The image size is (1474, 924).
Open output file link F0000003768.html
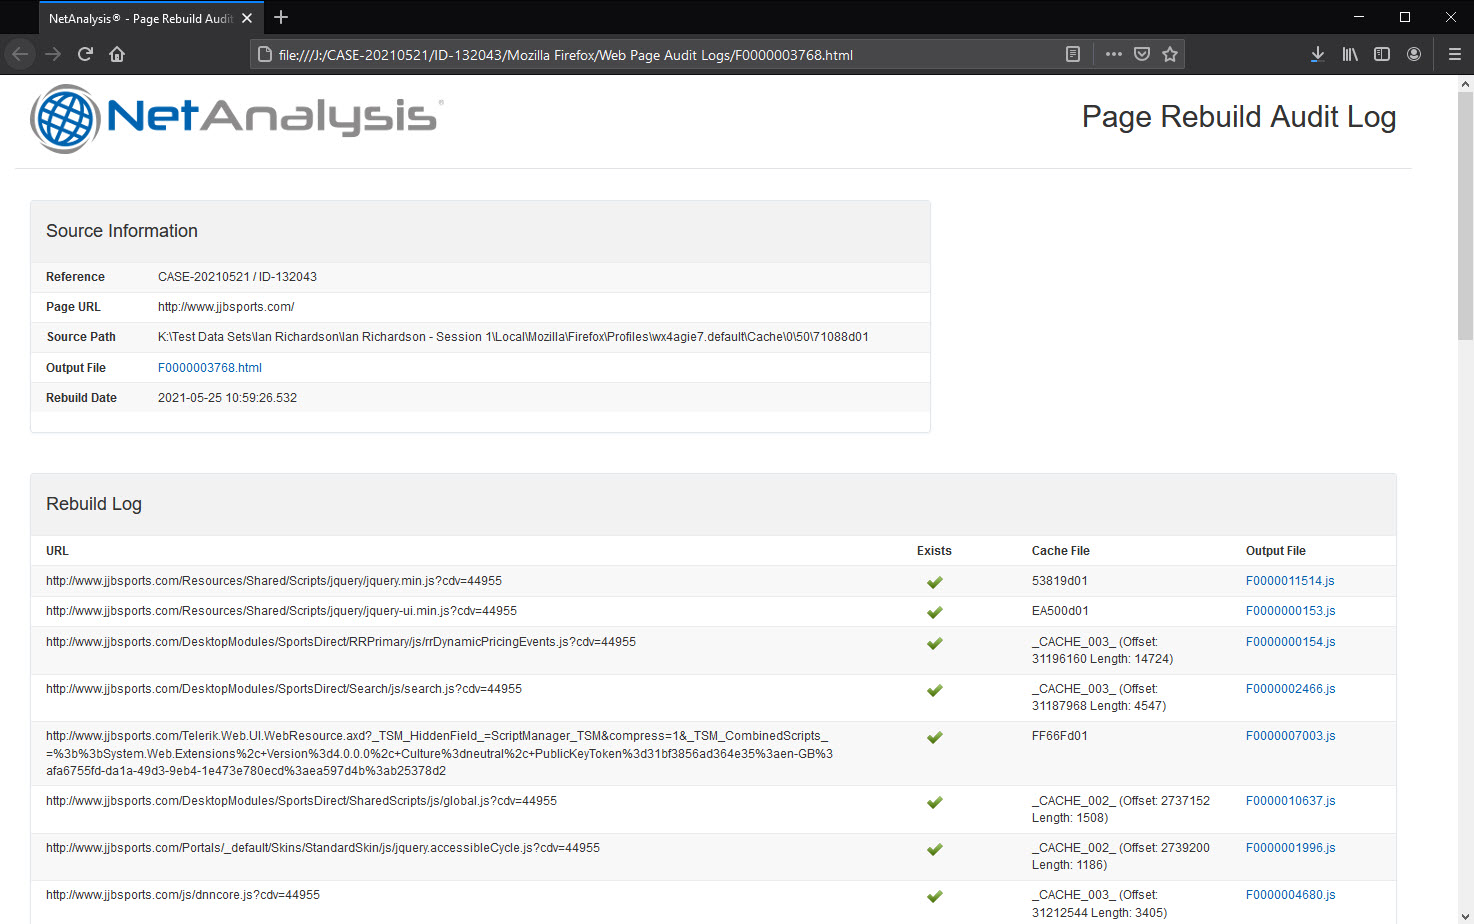point(210,368)
